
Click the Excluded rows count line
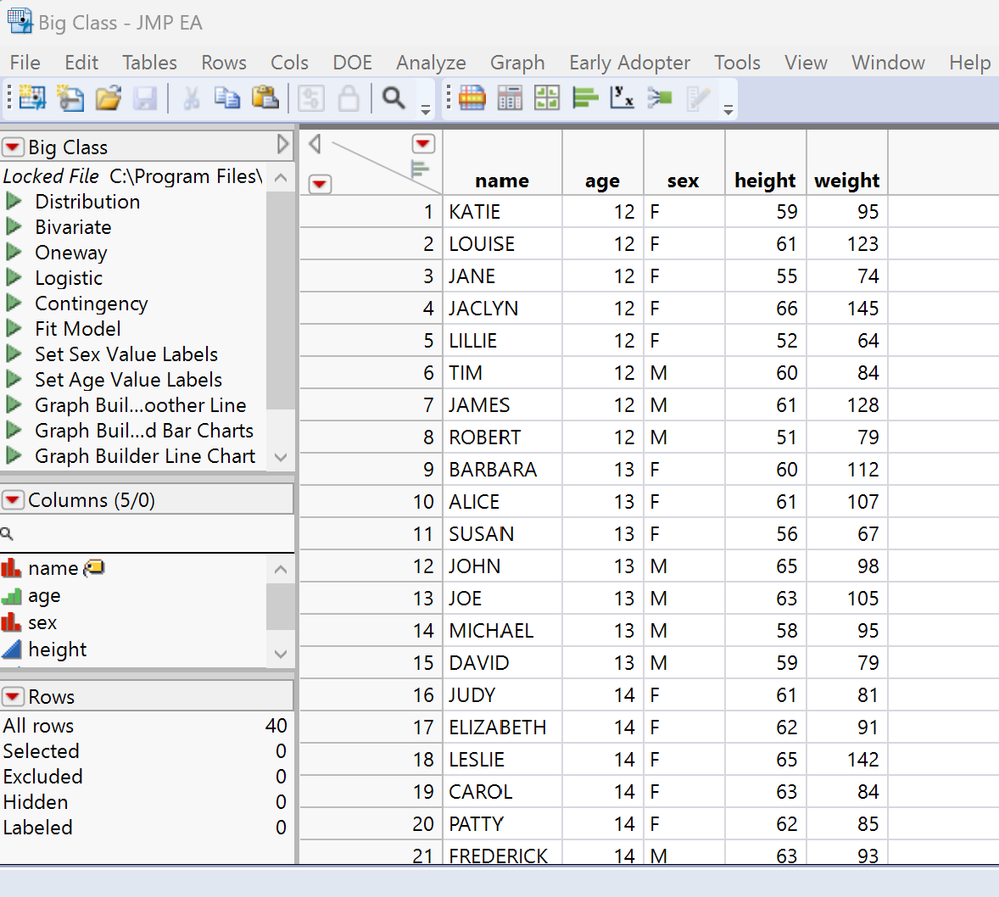145,777
